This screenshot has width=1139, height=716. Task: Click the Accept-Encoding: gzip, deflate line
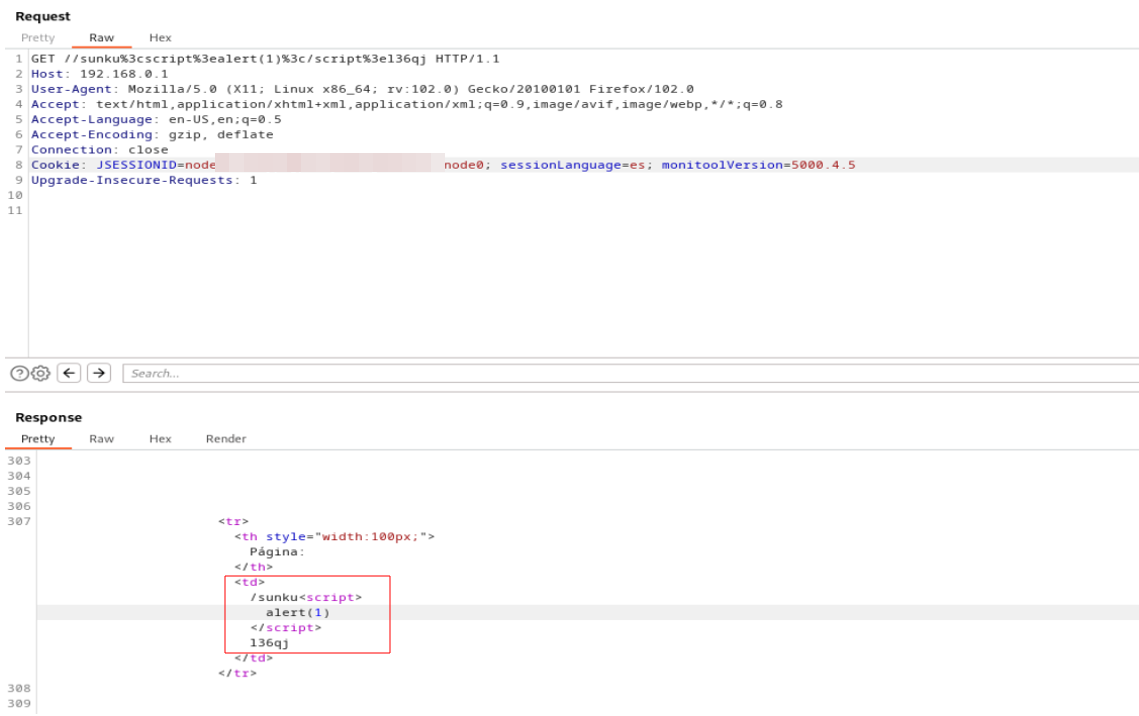(153, 135)
